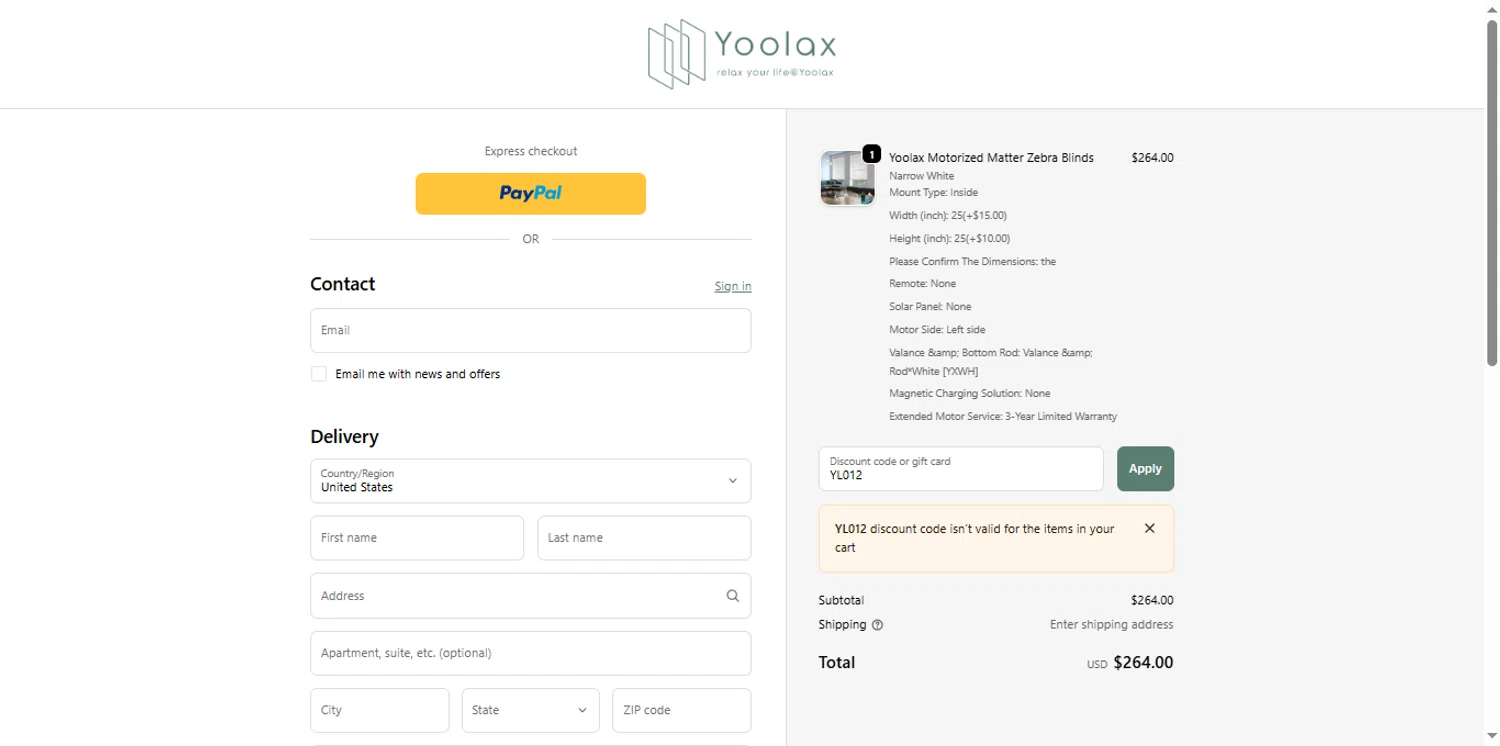Viewport: 1500px width, 746px height.
Task: Click the Shipping help question mark icon
Action: pos(877,625)
